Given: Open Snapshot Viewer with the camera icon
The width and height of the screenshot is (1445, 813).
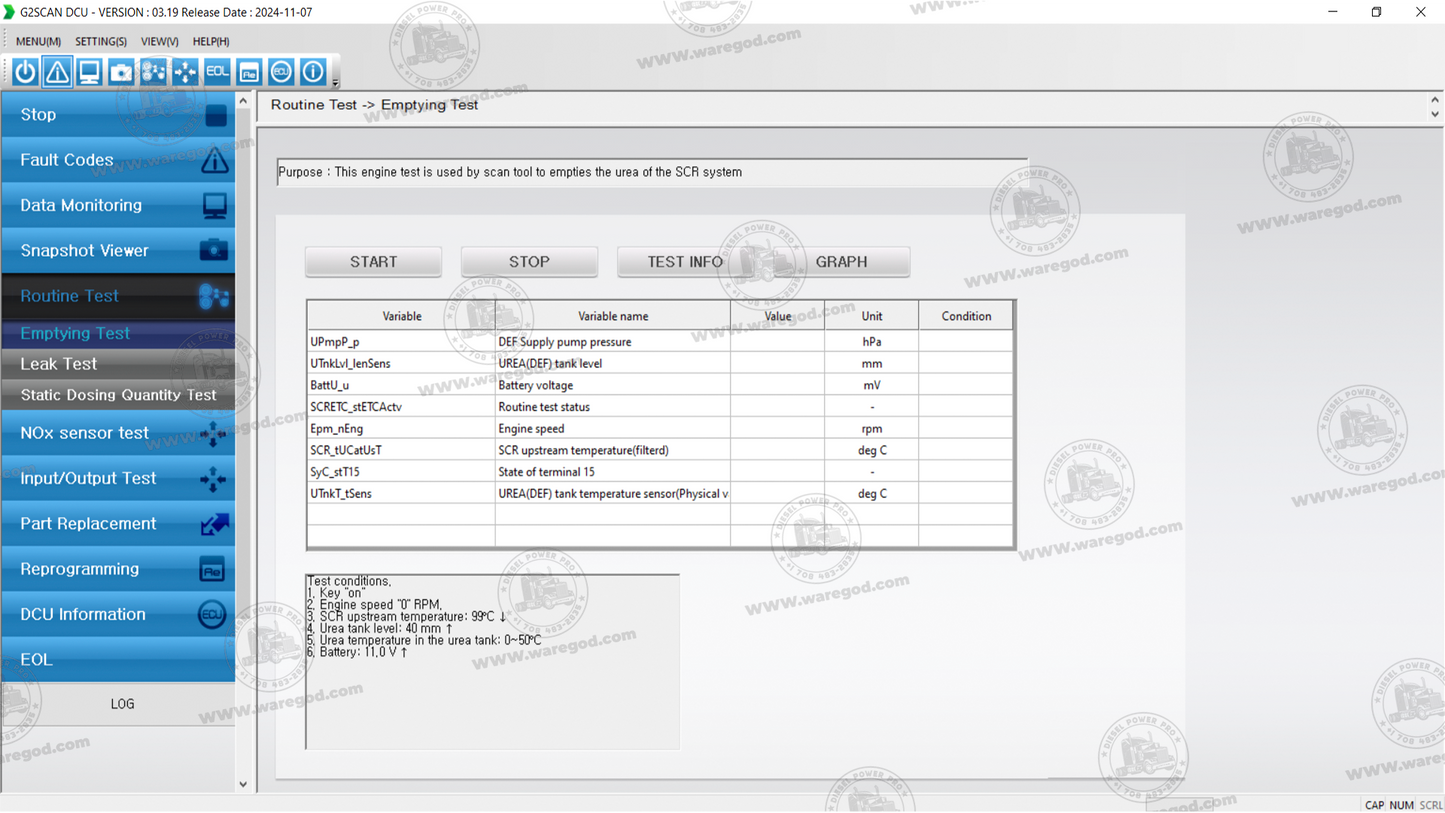Looking at the screenshot, I should [x=120, y=71].
